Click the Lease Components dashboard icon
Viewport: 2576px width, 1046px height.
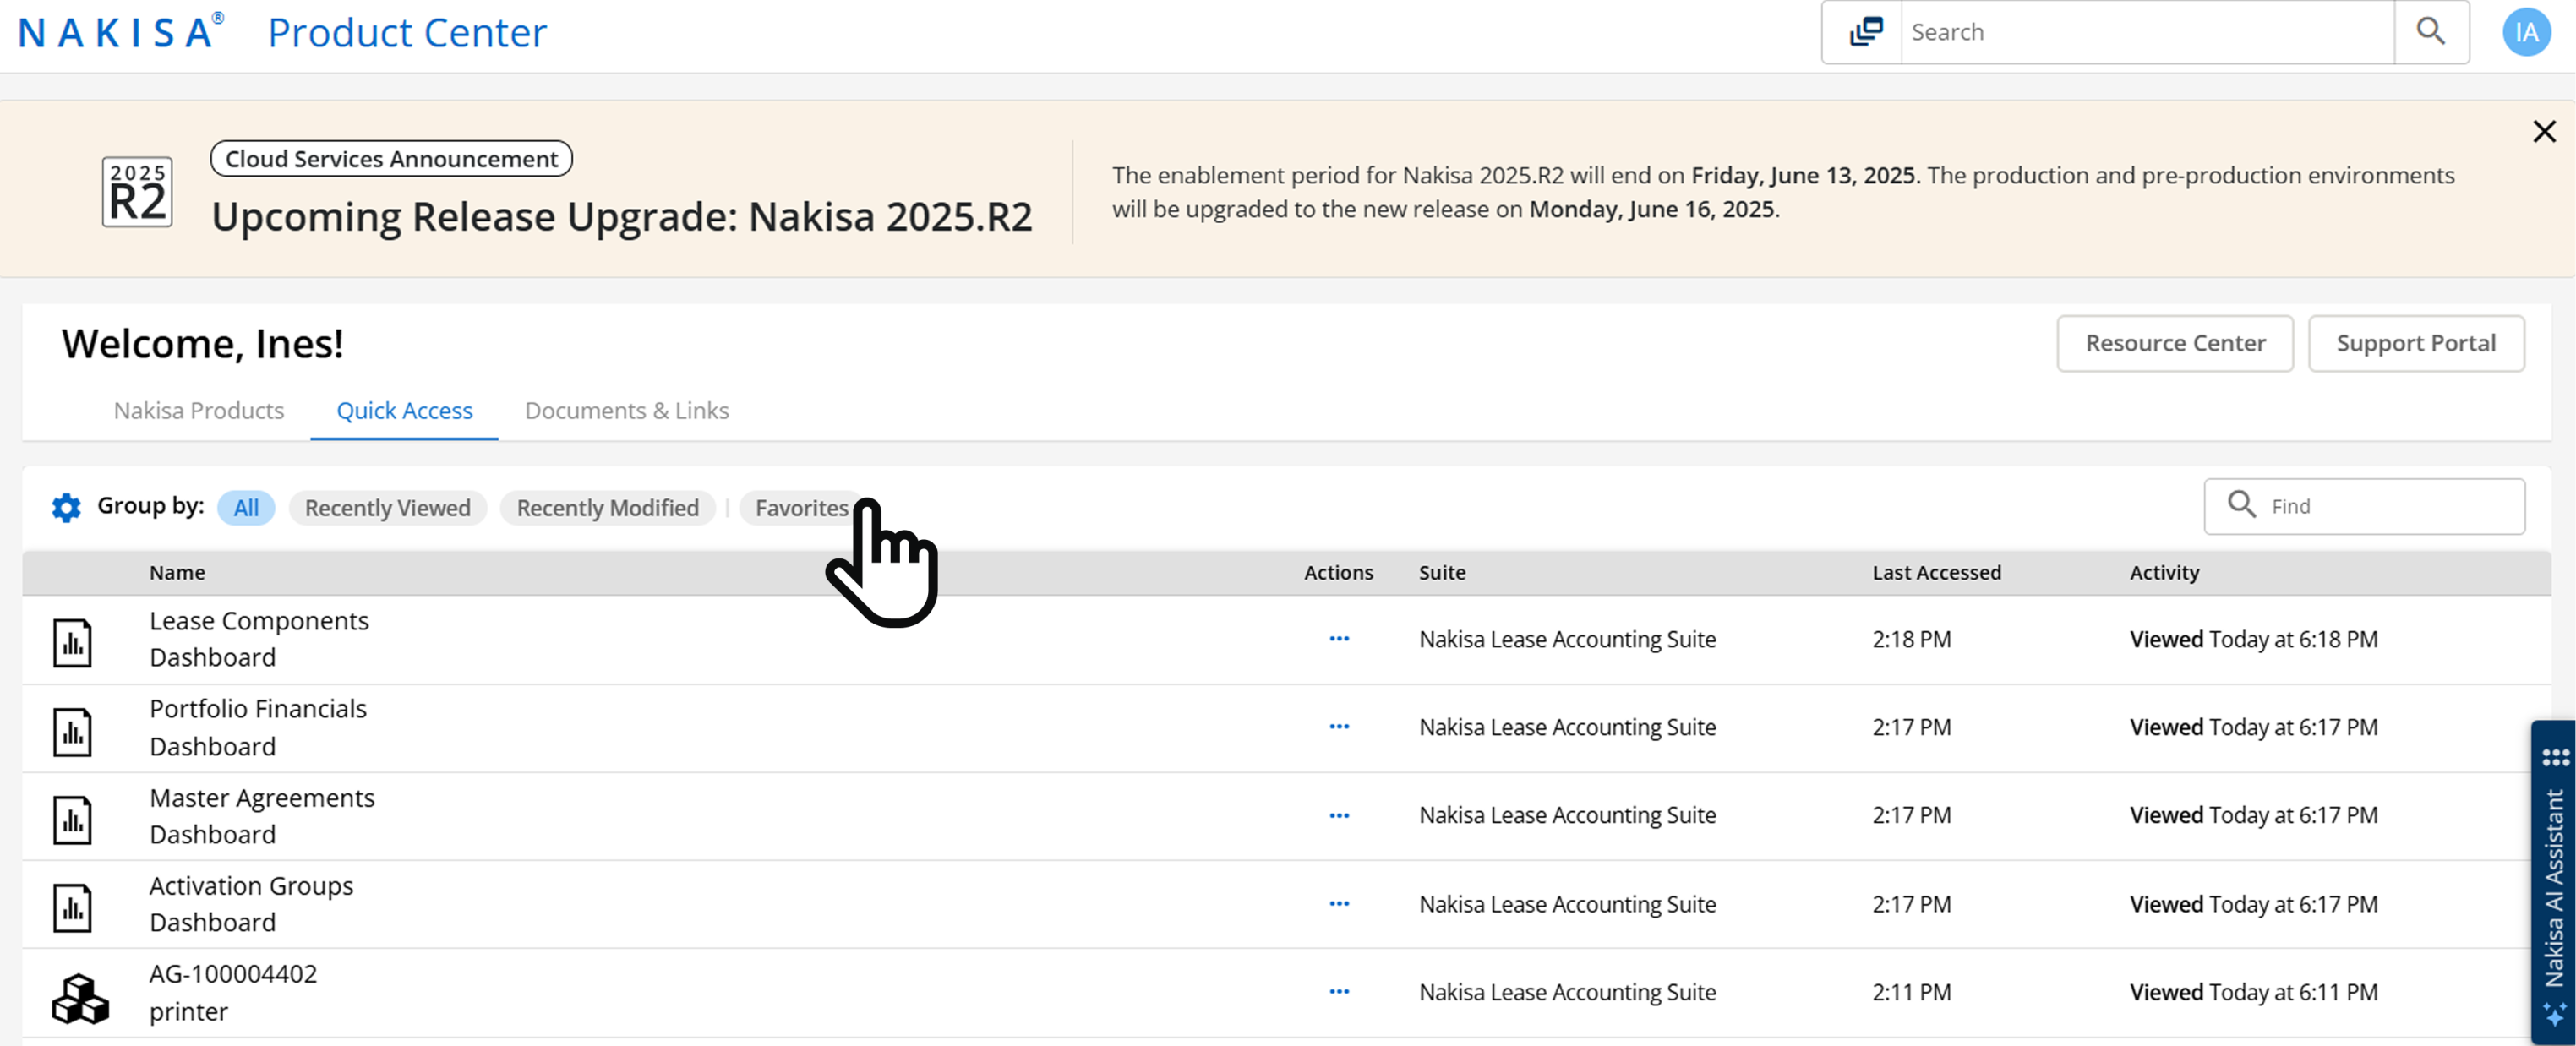point(73,640)
